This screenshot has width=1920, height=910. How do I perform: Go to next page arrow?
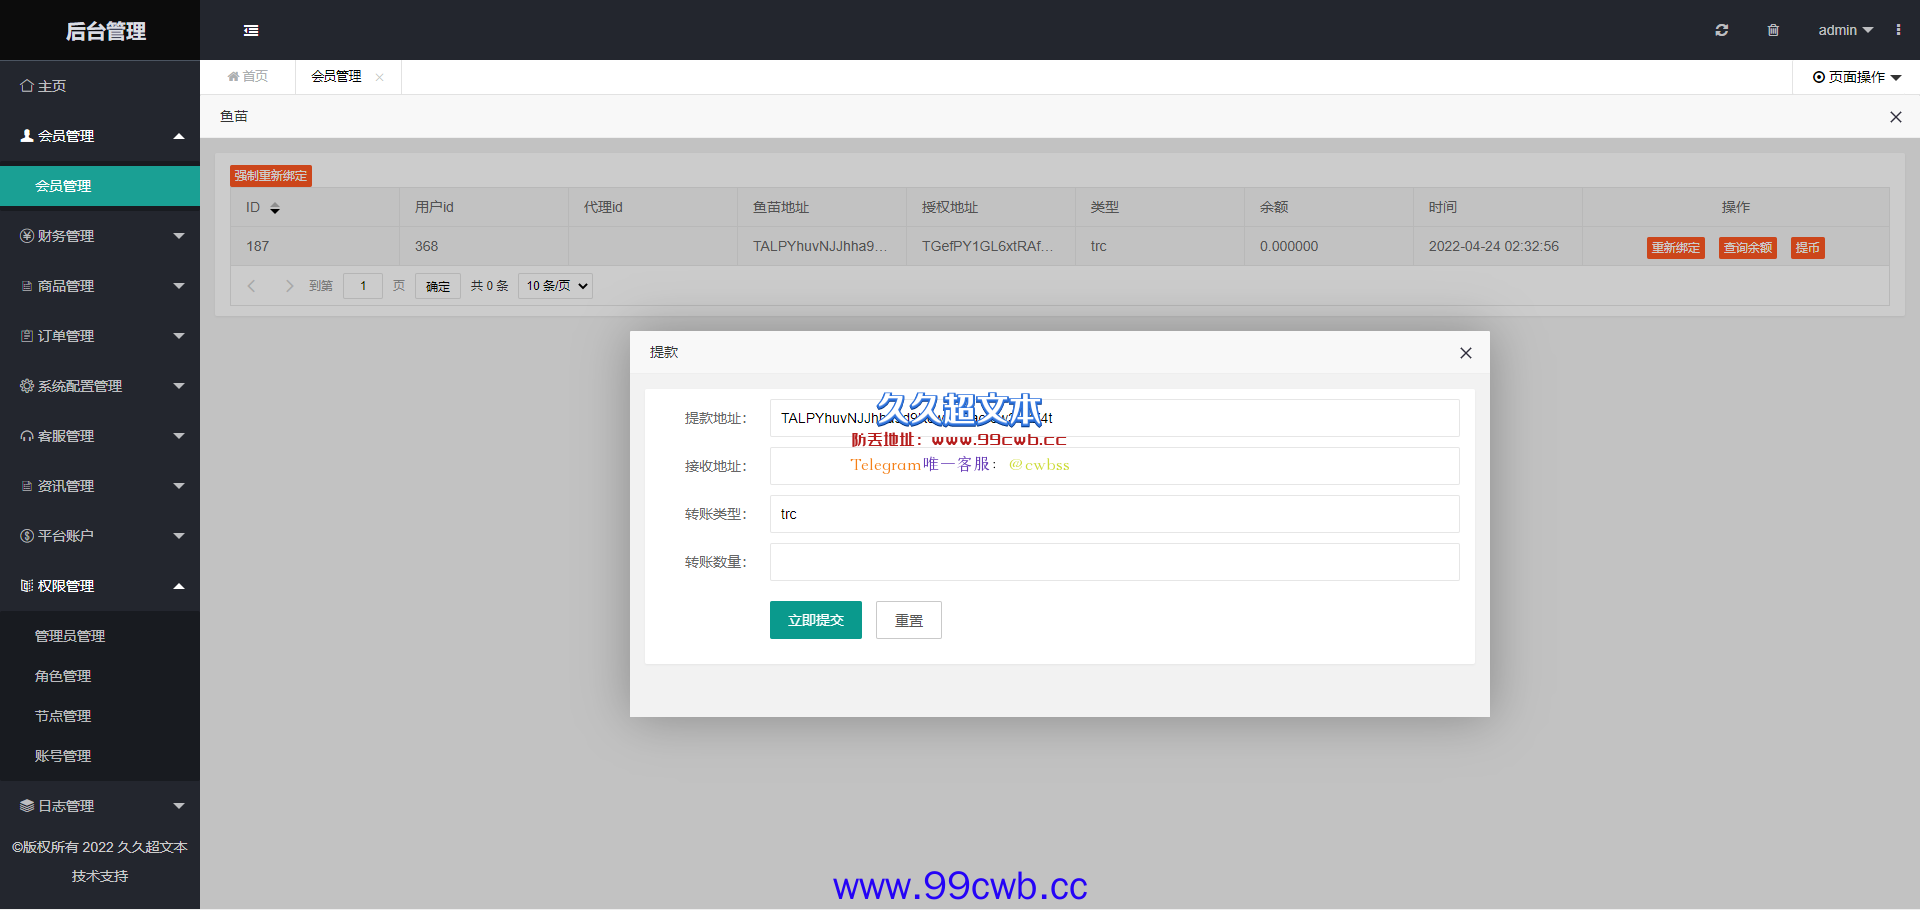pos(289,286)
